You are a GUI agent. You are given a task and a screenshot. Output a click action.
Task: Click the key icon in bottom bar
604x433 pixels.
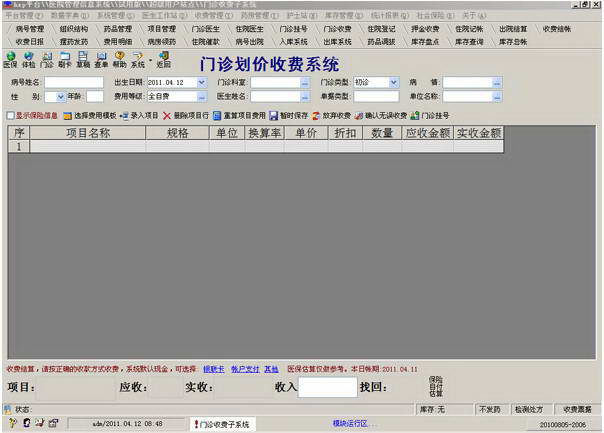12,423
